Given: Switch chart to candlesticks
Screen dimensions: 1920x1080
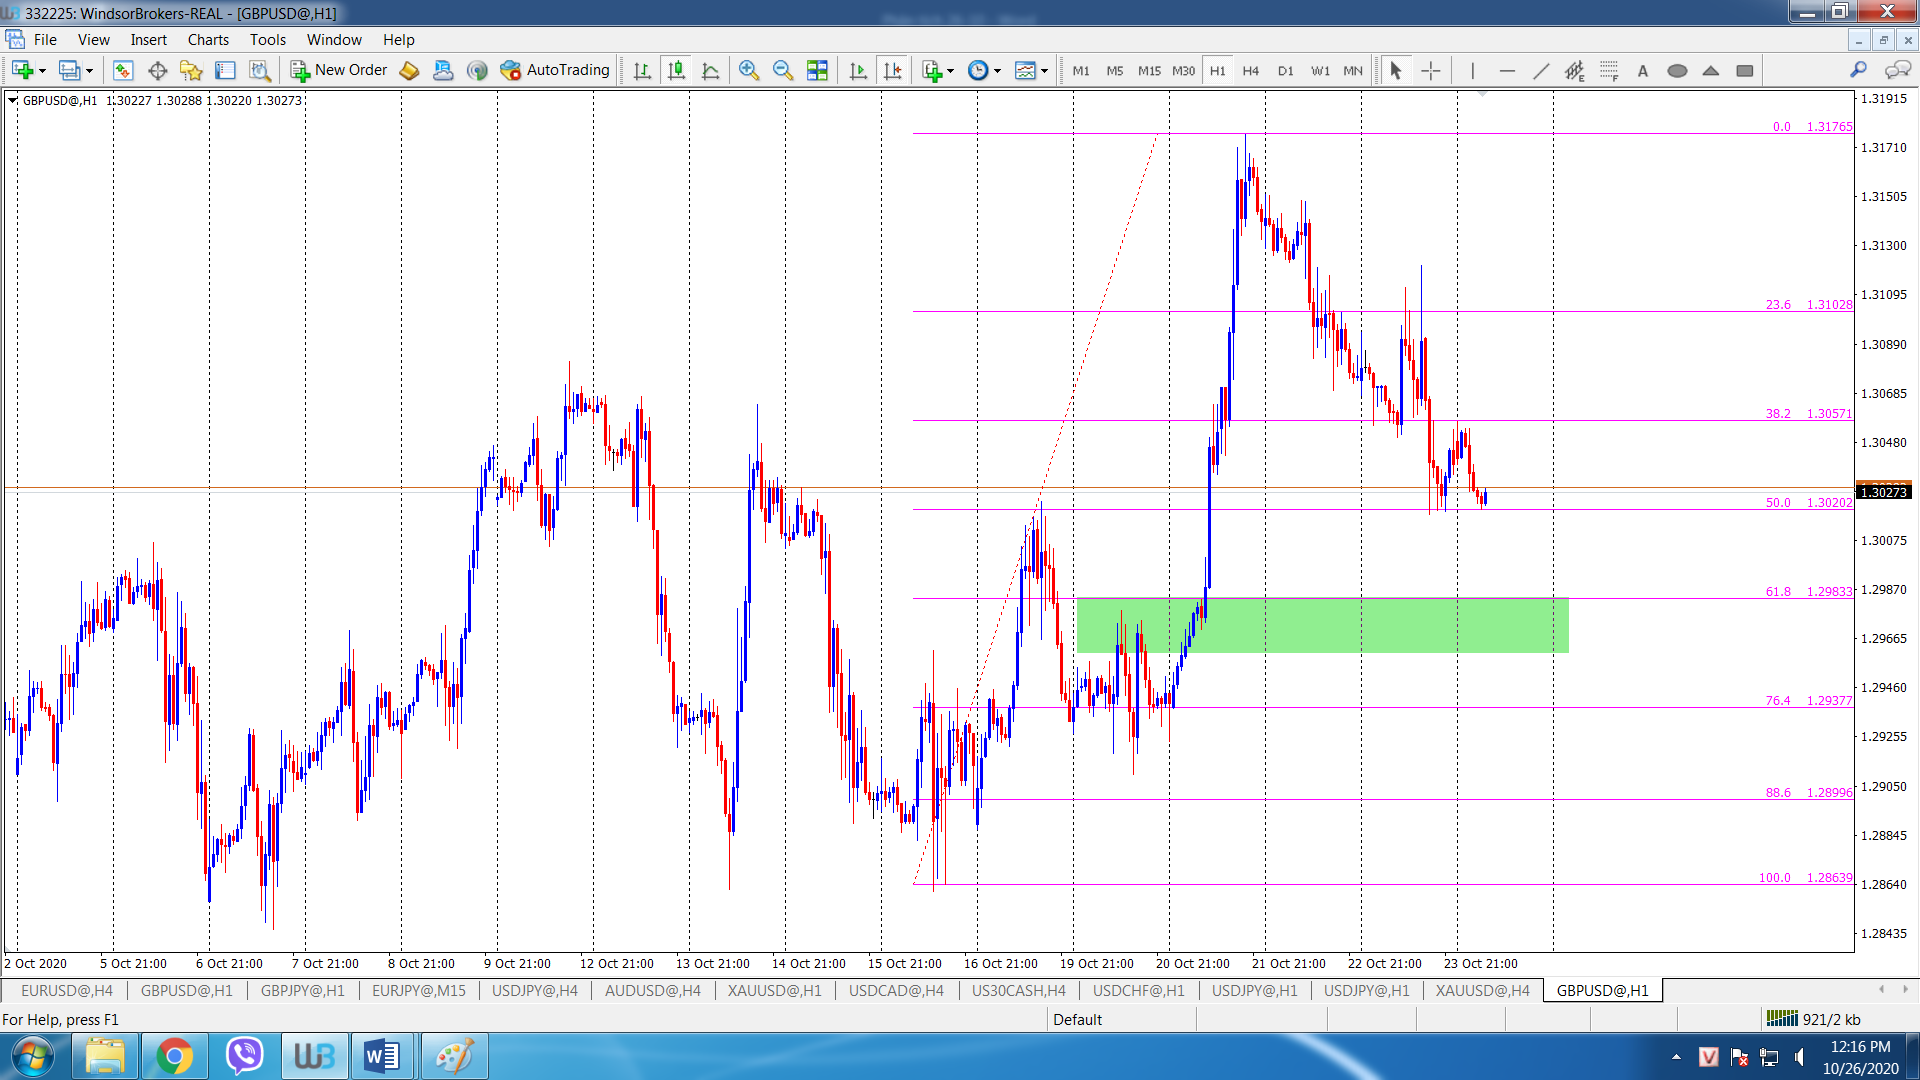Looking at the screenshot, I should coord(677,70).
